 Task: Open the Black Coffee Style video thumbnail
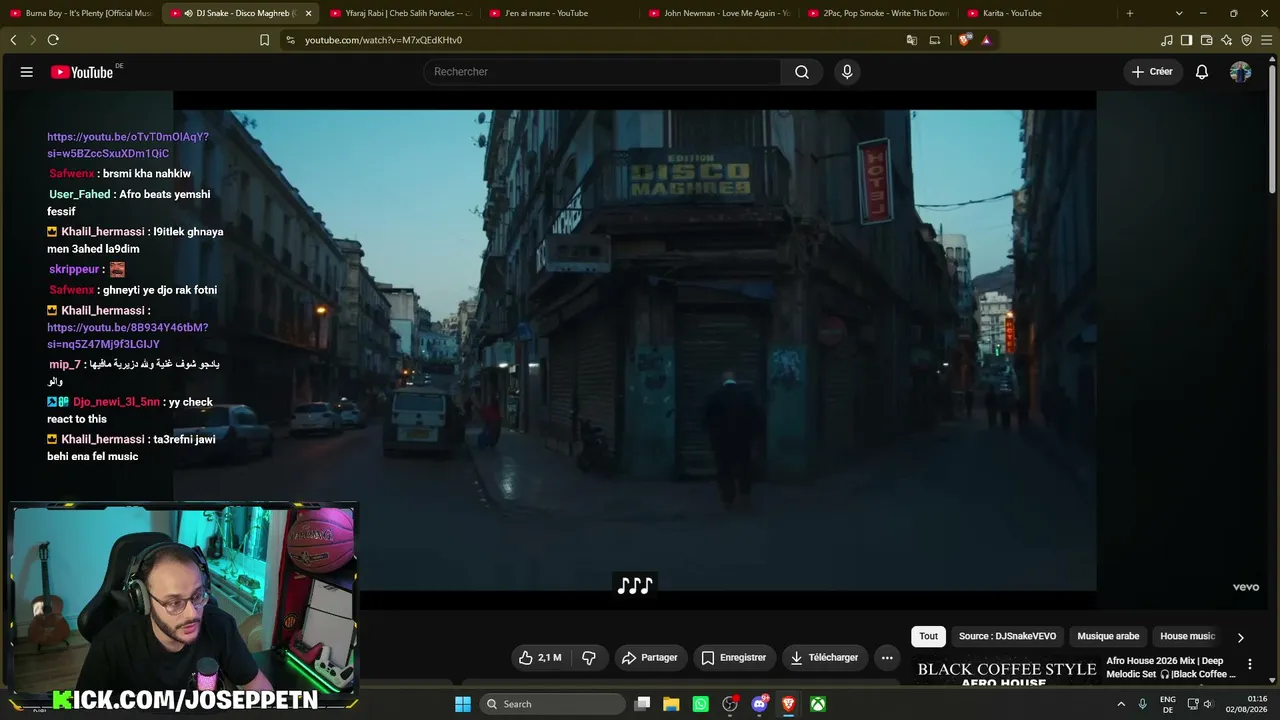(x=1007, y=672)
